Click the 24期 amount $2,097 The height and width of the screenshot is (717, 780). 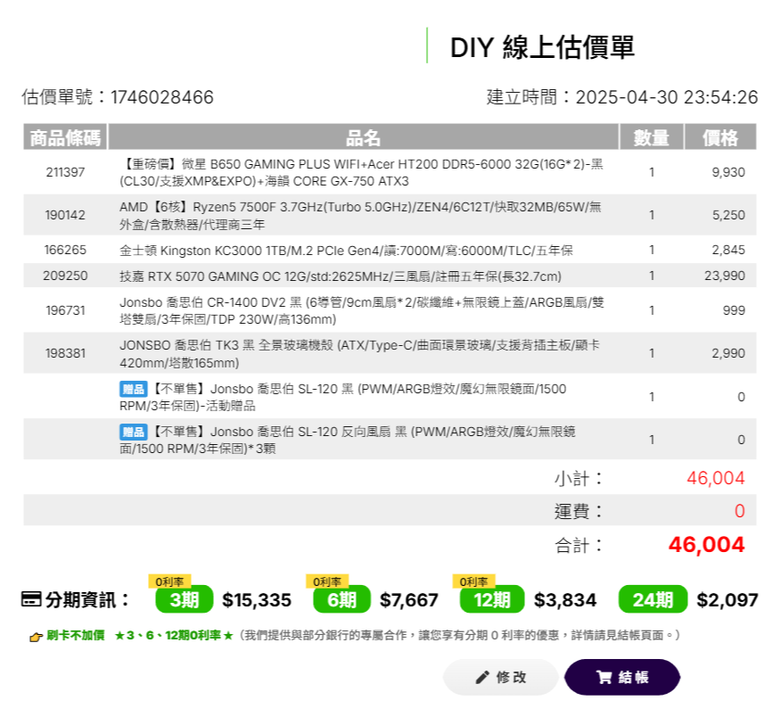coord(727,600)
